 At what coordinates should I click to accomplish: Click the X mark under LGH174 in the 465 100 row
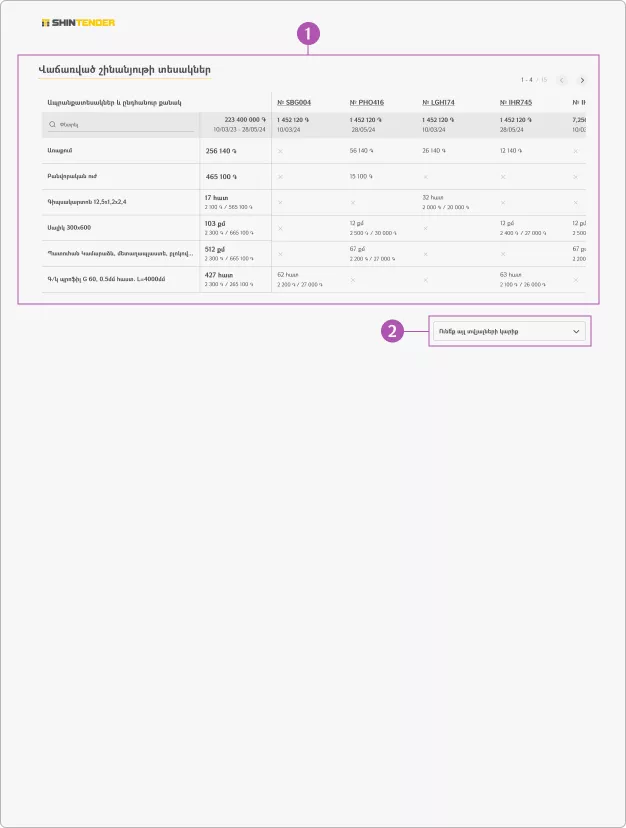tap(426, 177)
